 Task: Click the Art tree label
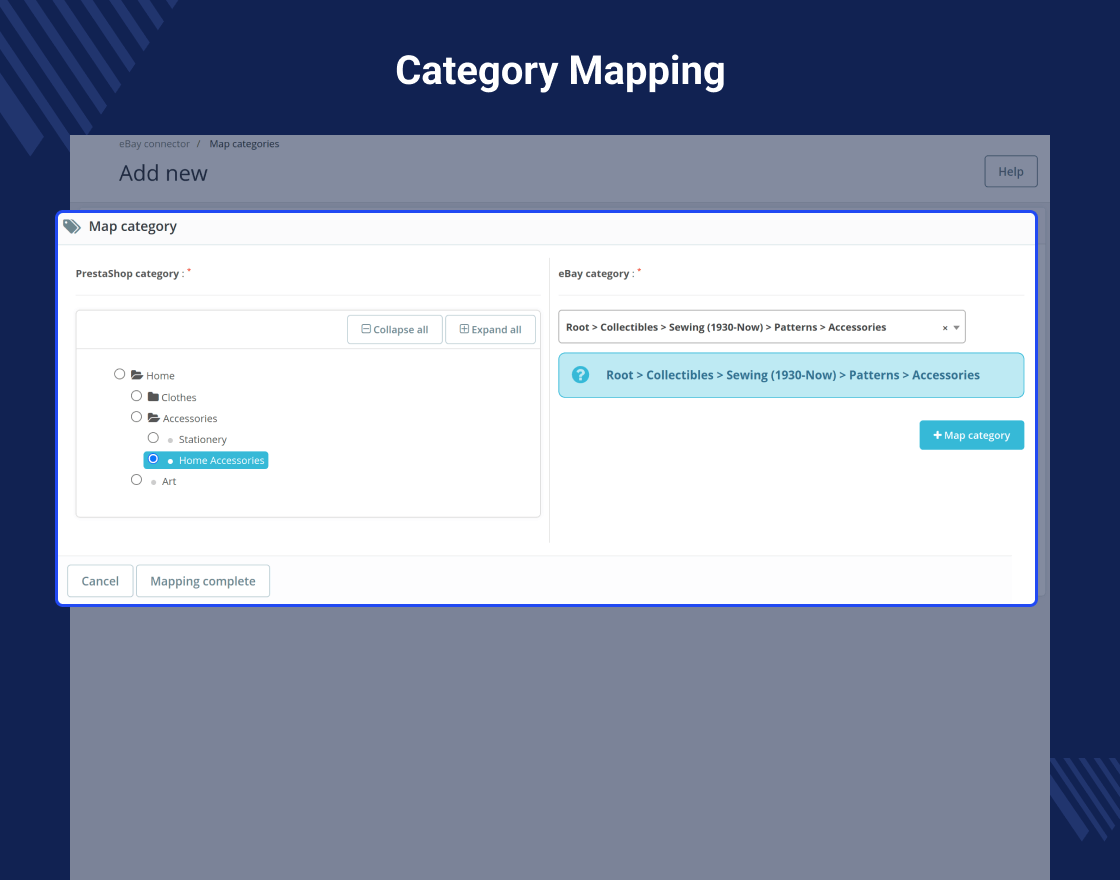tap(169, 481)
